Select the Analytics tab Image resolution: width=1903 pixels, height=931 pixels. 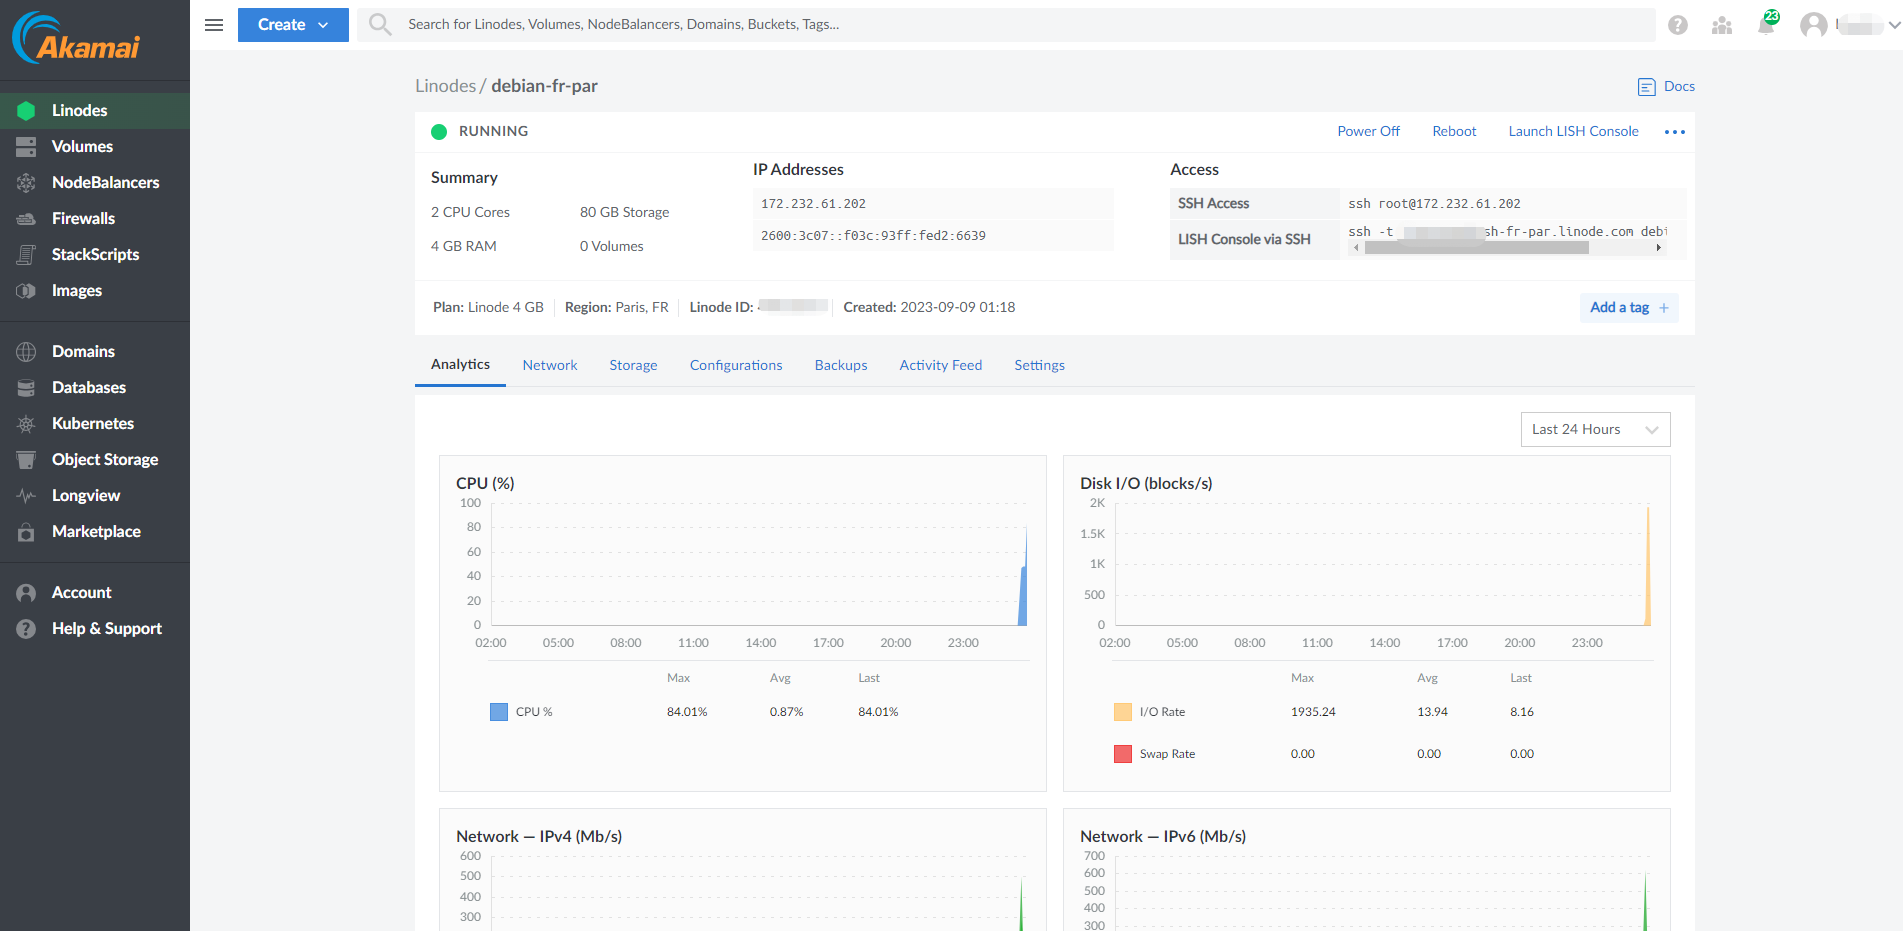[x=460, y=365]
